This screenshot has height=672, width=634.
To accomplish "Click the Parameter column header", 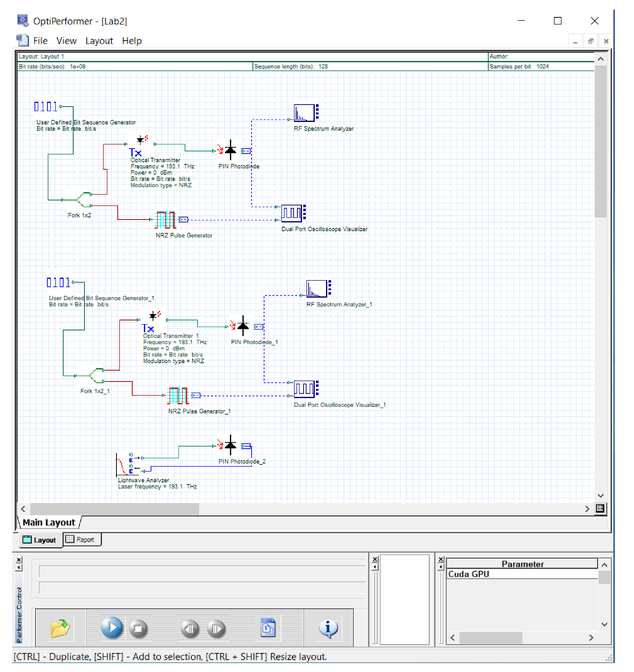I will [x=522, y=564].
